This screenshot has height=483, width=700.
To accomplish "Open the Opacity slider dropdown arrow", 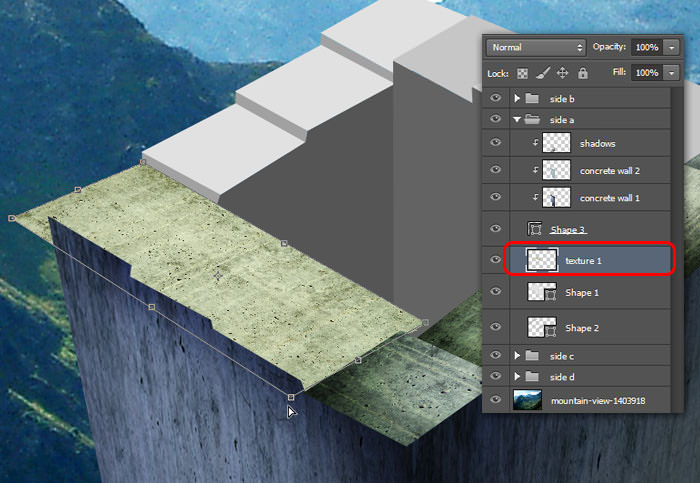I will click(x=671, y=47).
